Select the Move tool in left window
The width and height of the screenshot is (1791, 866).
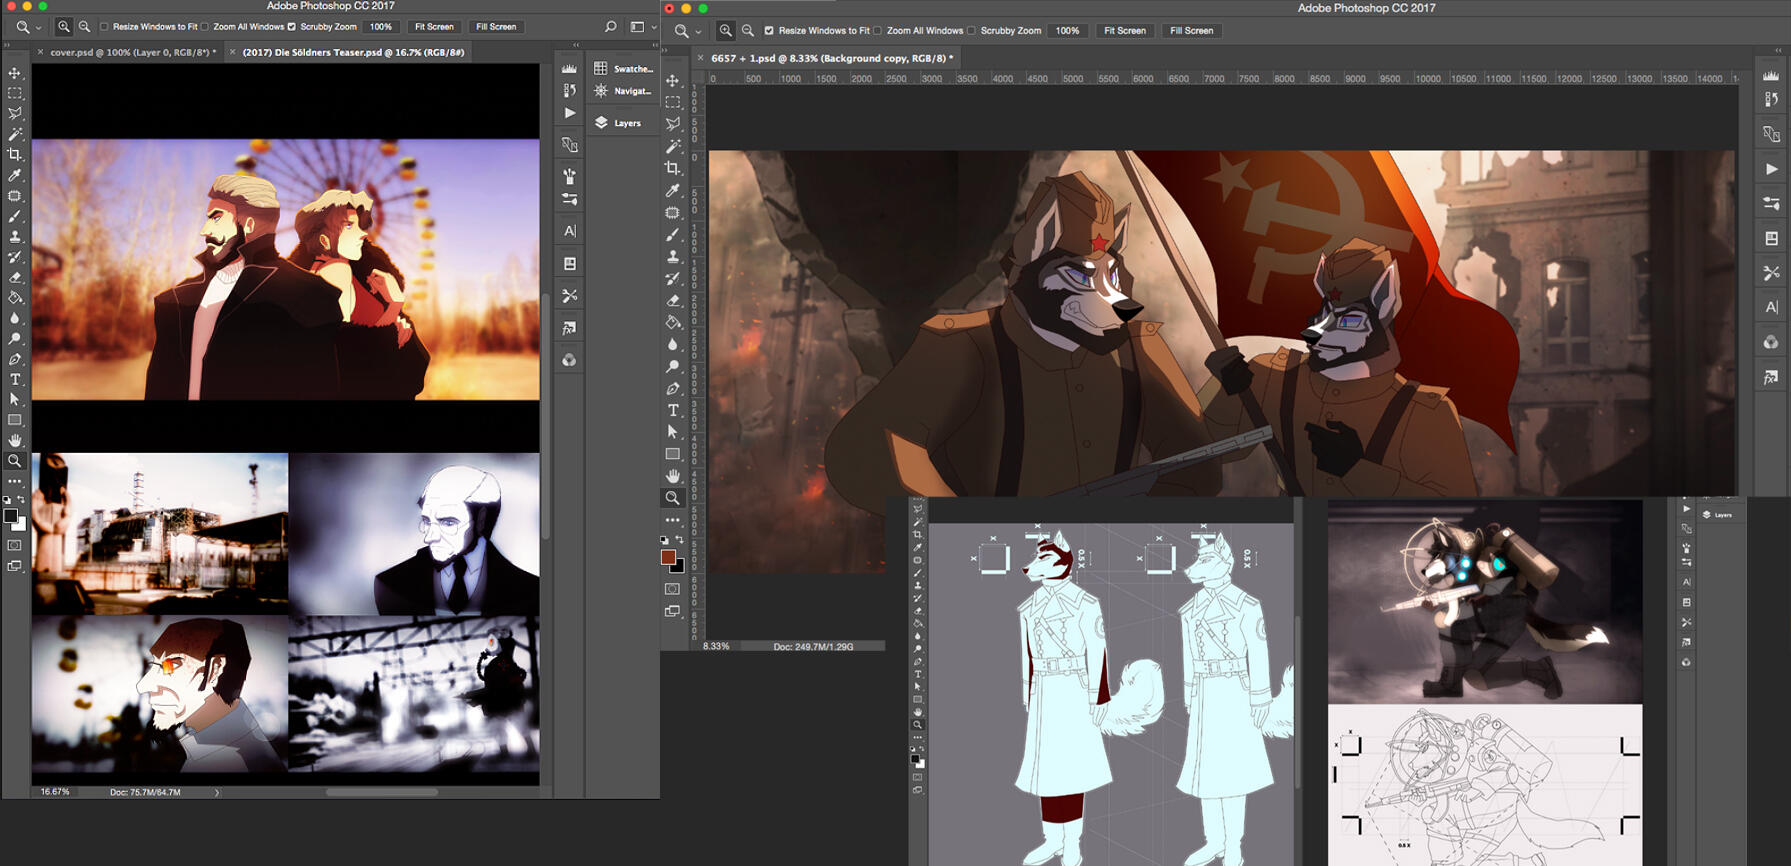[x=15, y=73]
